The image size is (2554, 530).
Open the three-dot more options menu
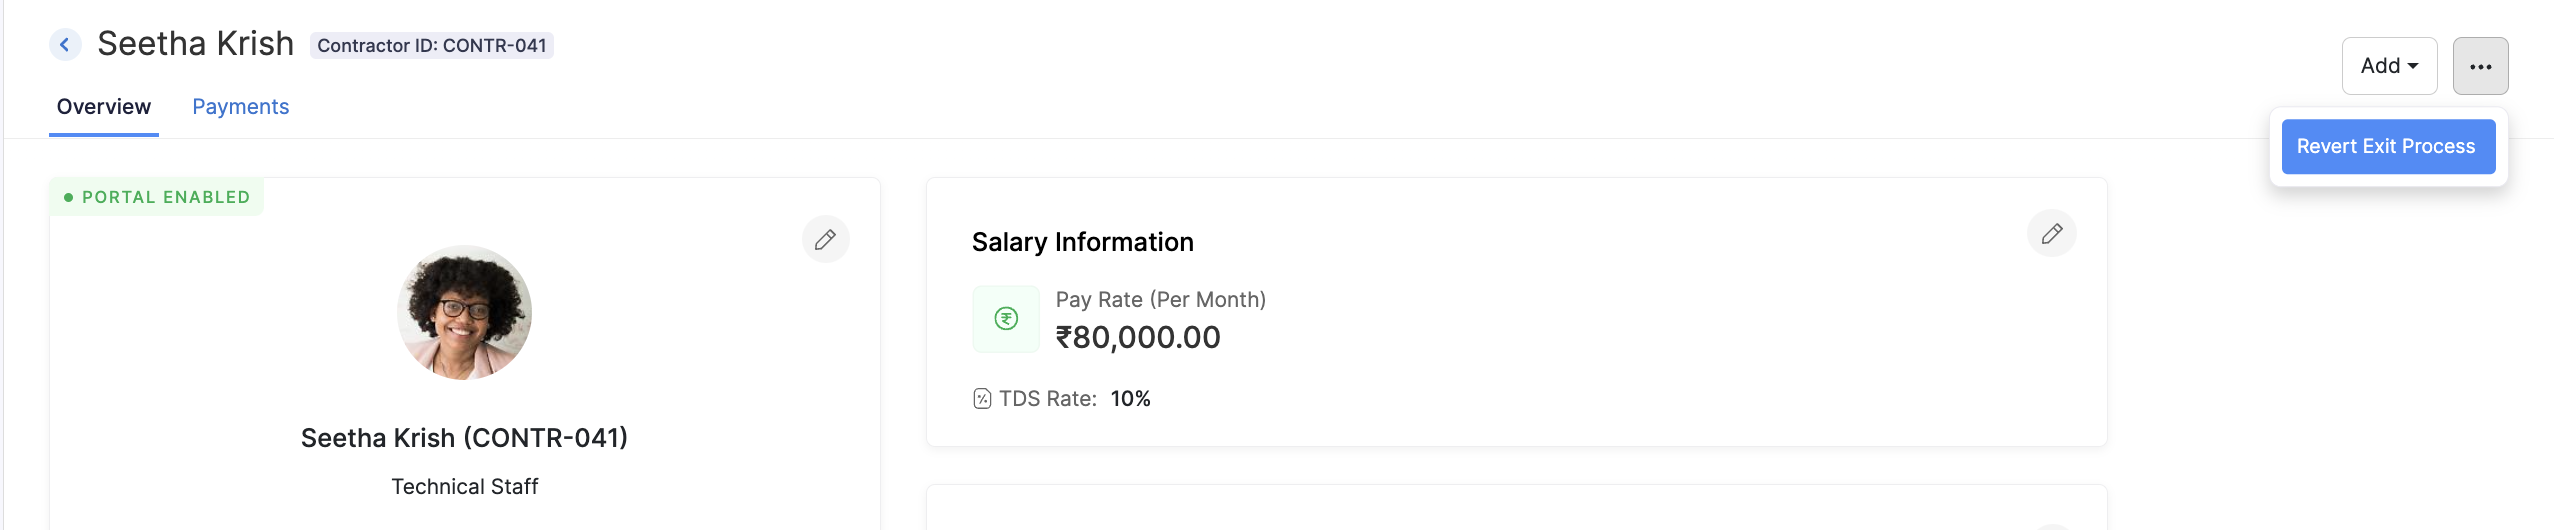tap(2480, 66)
